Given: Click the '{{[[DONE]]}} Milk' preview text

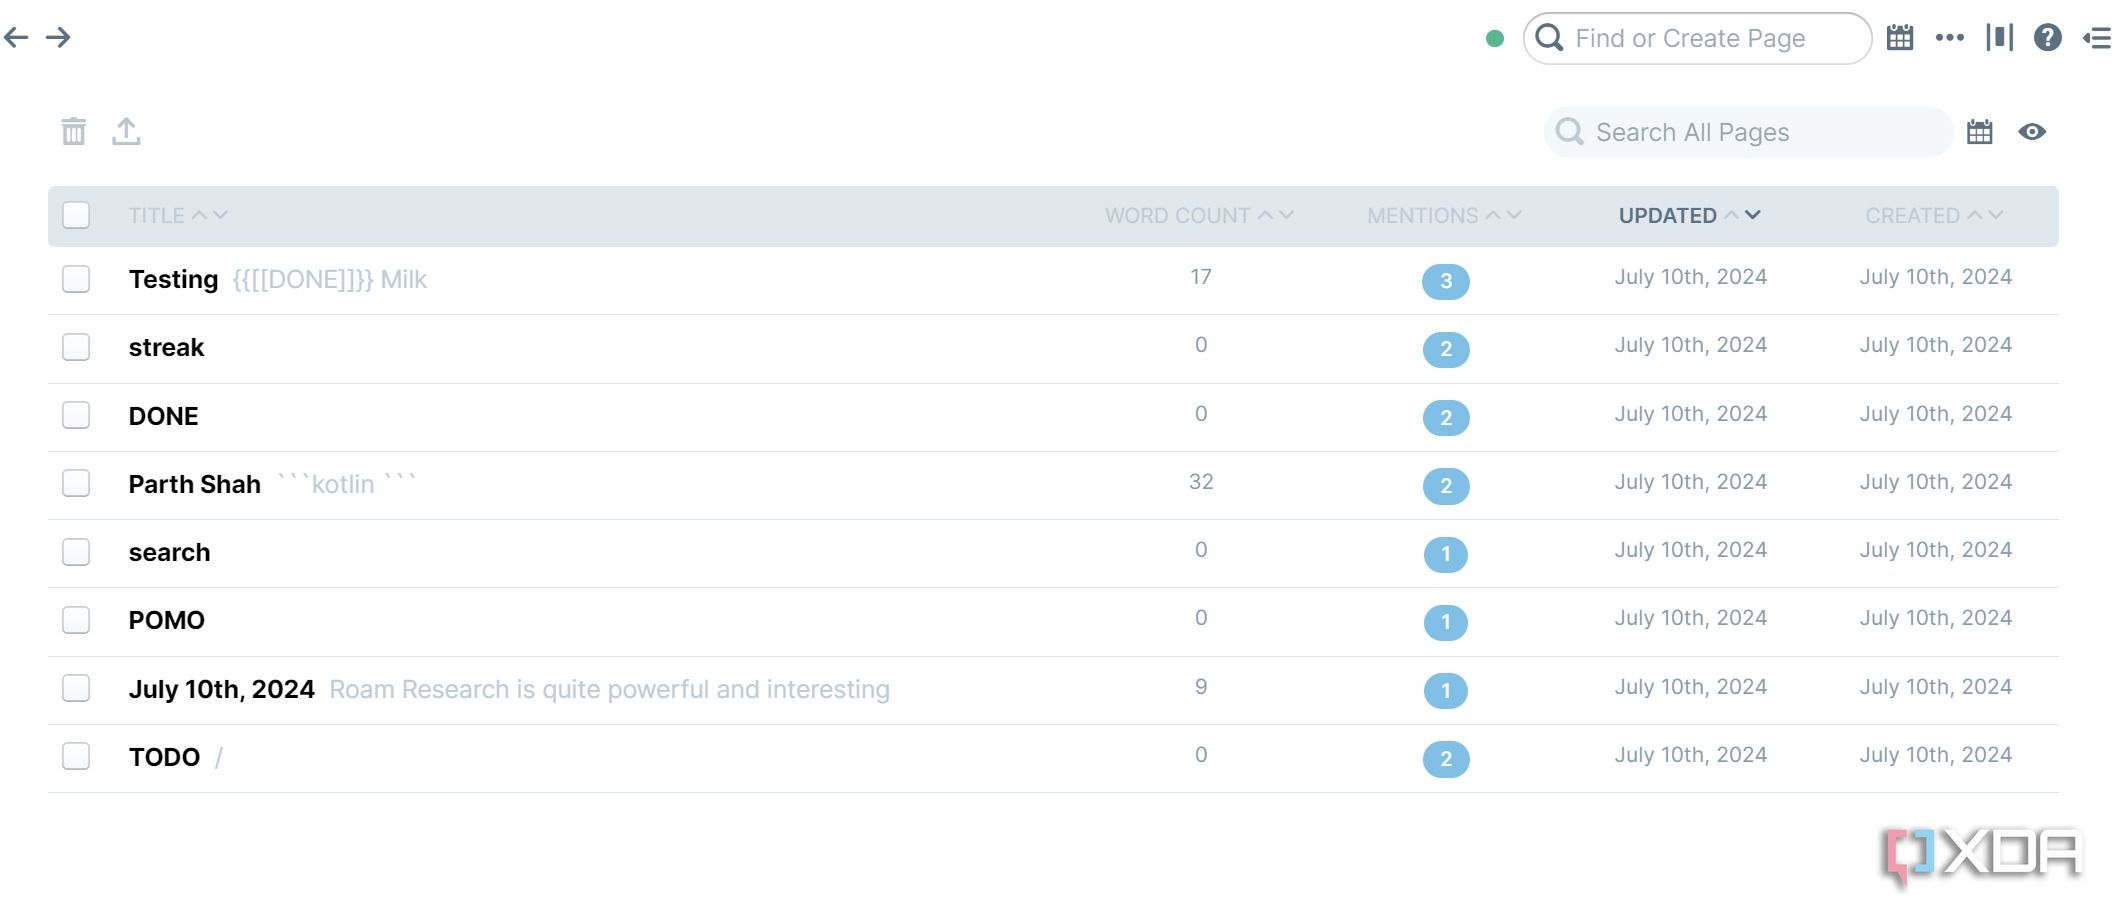Looking at the screenshot, I should click(x=329, y=280).
